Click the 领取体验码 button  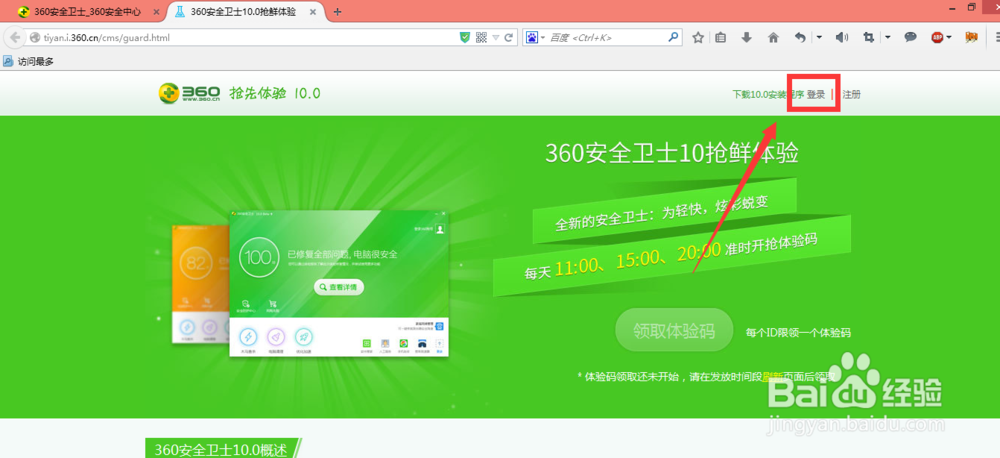(674, 331)
